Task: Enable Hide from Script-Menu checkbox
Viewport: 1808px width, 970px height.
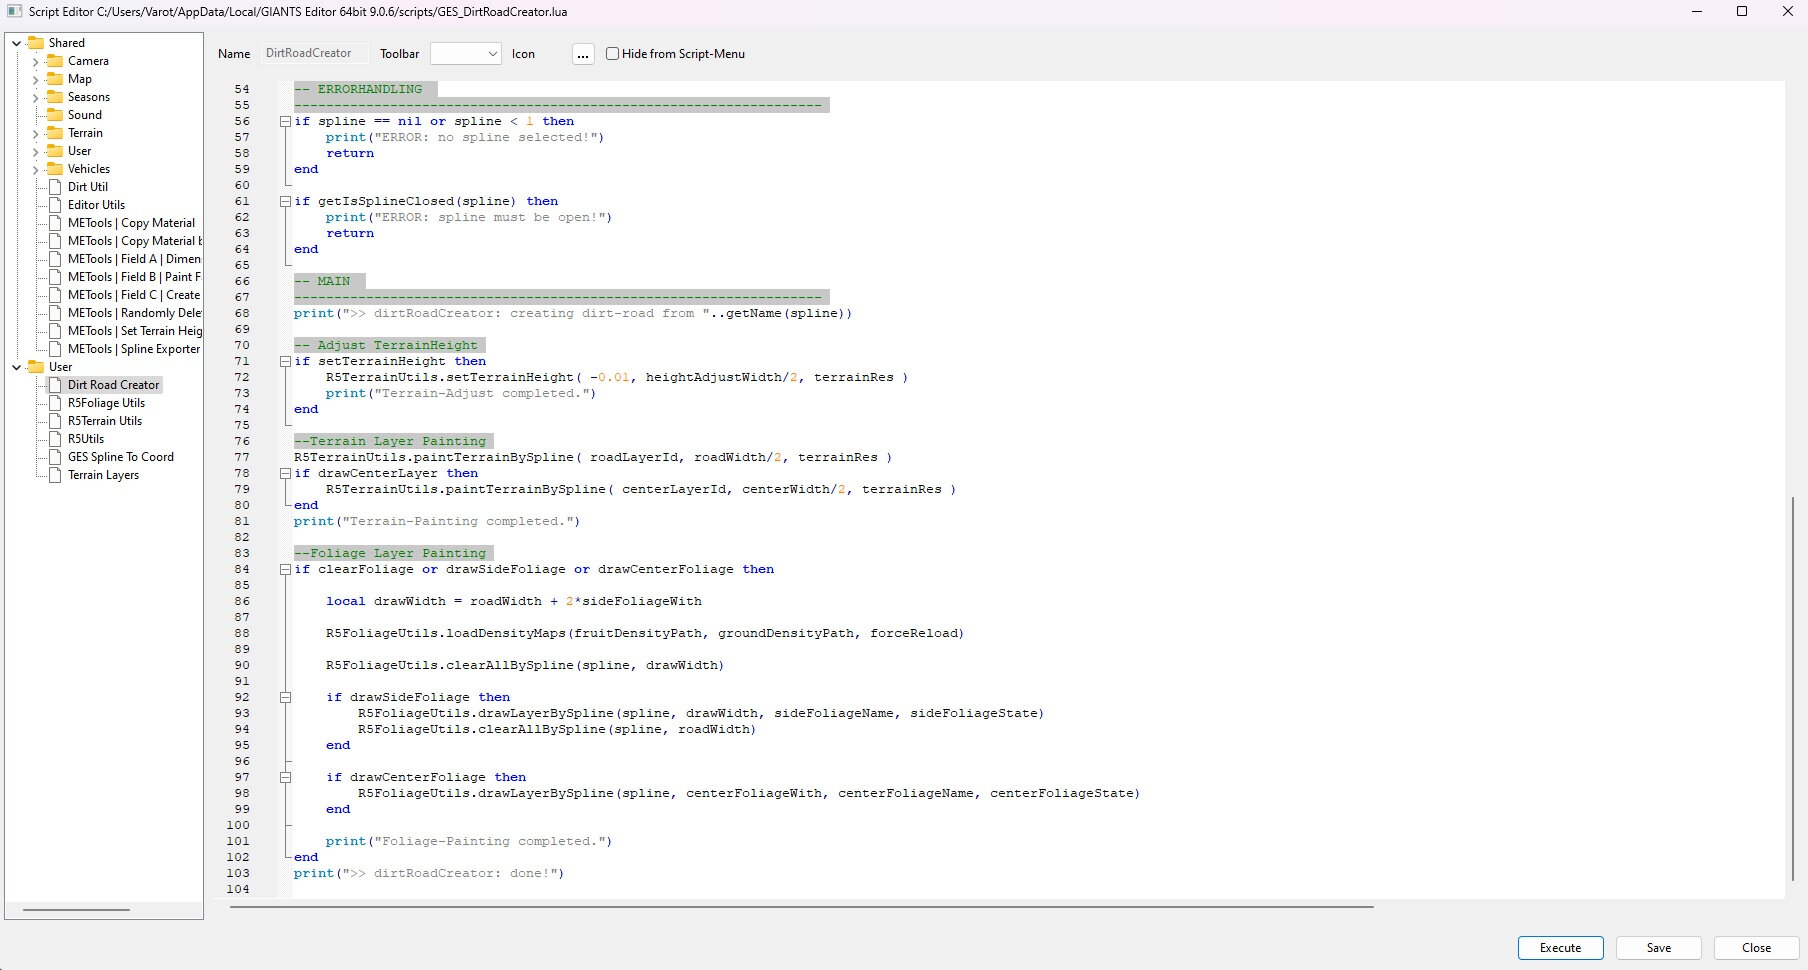Action: point(613,54)
